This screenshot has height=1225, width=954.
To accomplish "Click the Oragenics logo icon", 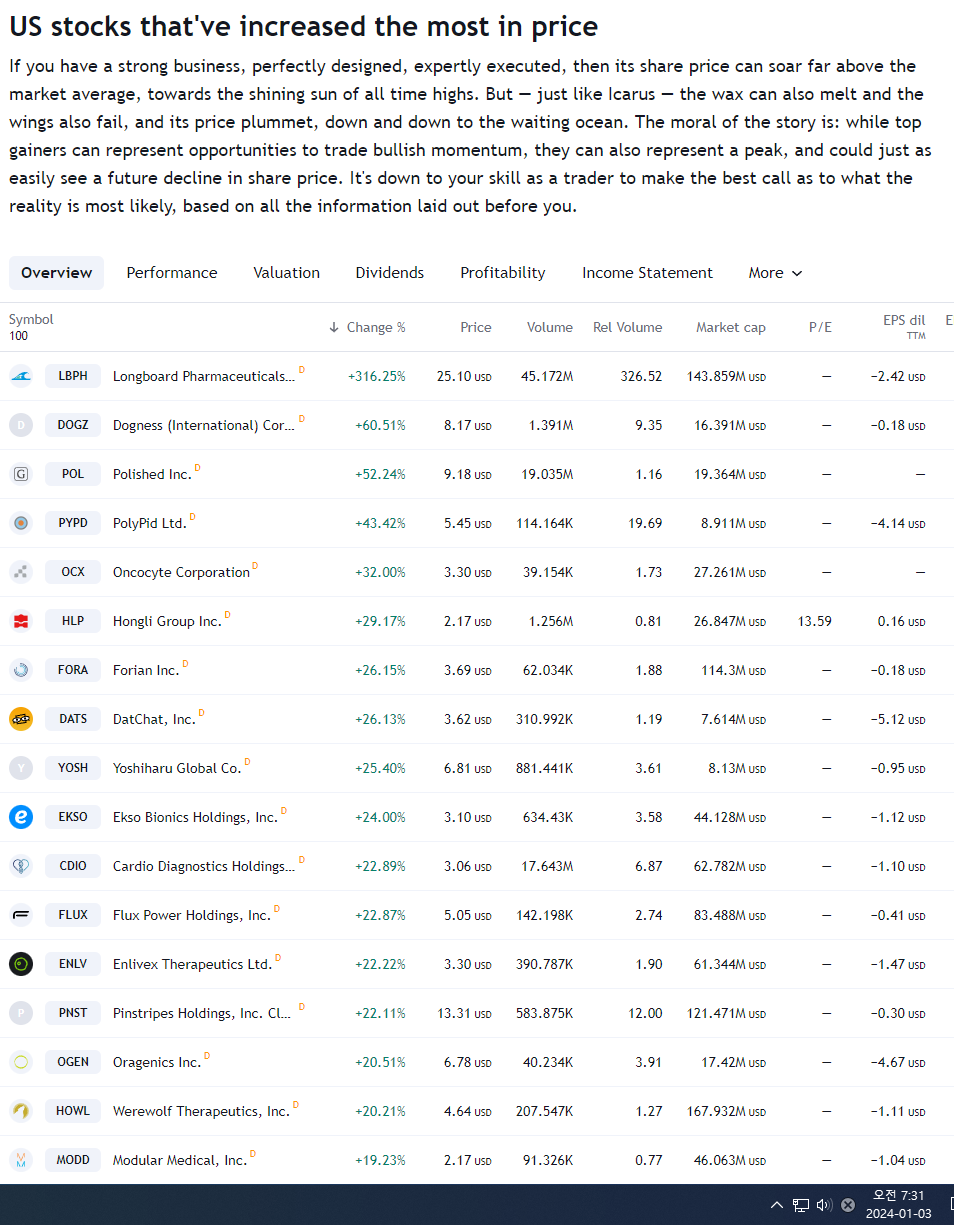I will (21, 1062).
